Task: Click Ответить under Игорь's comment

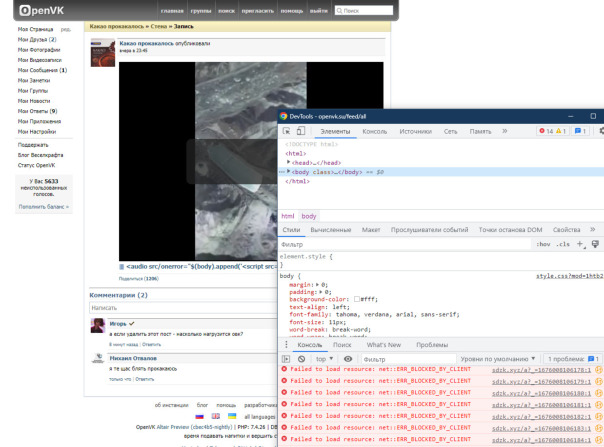Action: coord(151,344)
